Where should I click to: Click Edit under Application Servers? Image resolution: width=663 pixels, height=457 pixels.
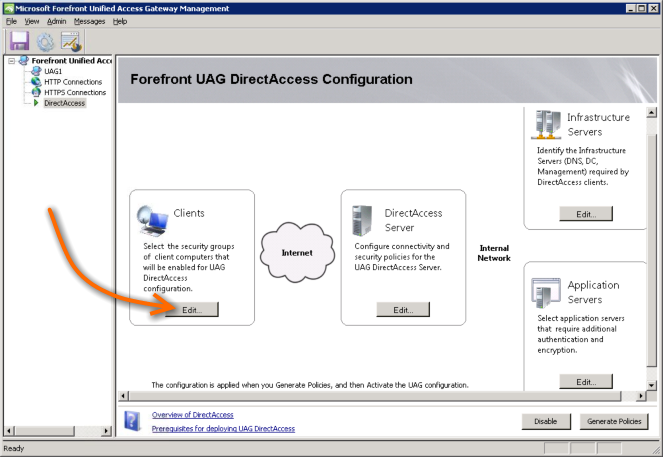[x=586, y=382]
